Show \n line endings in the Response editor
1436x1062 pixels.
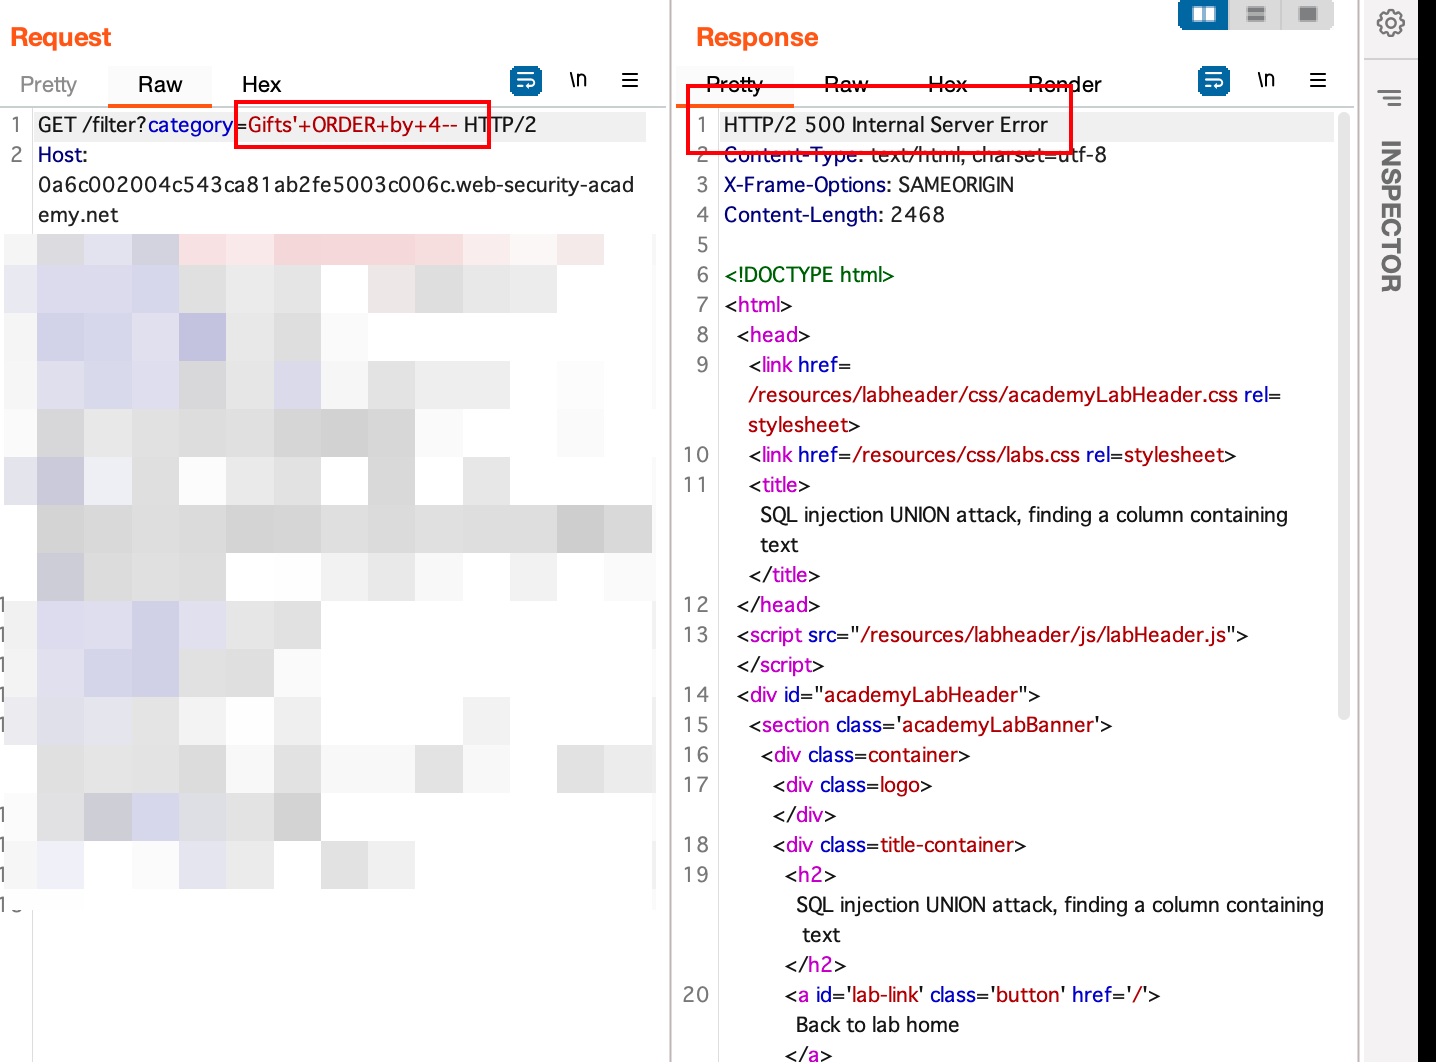click(1266, 79)
